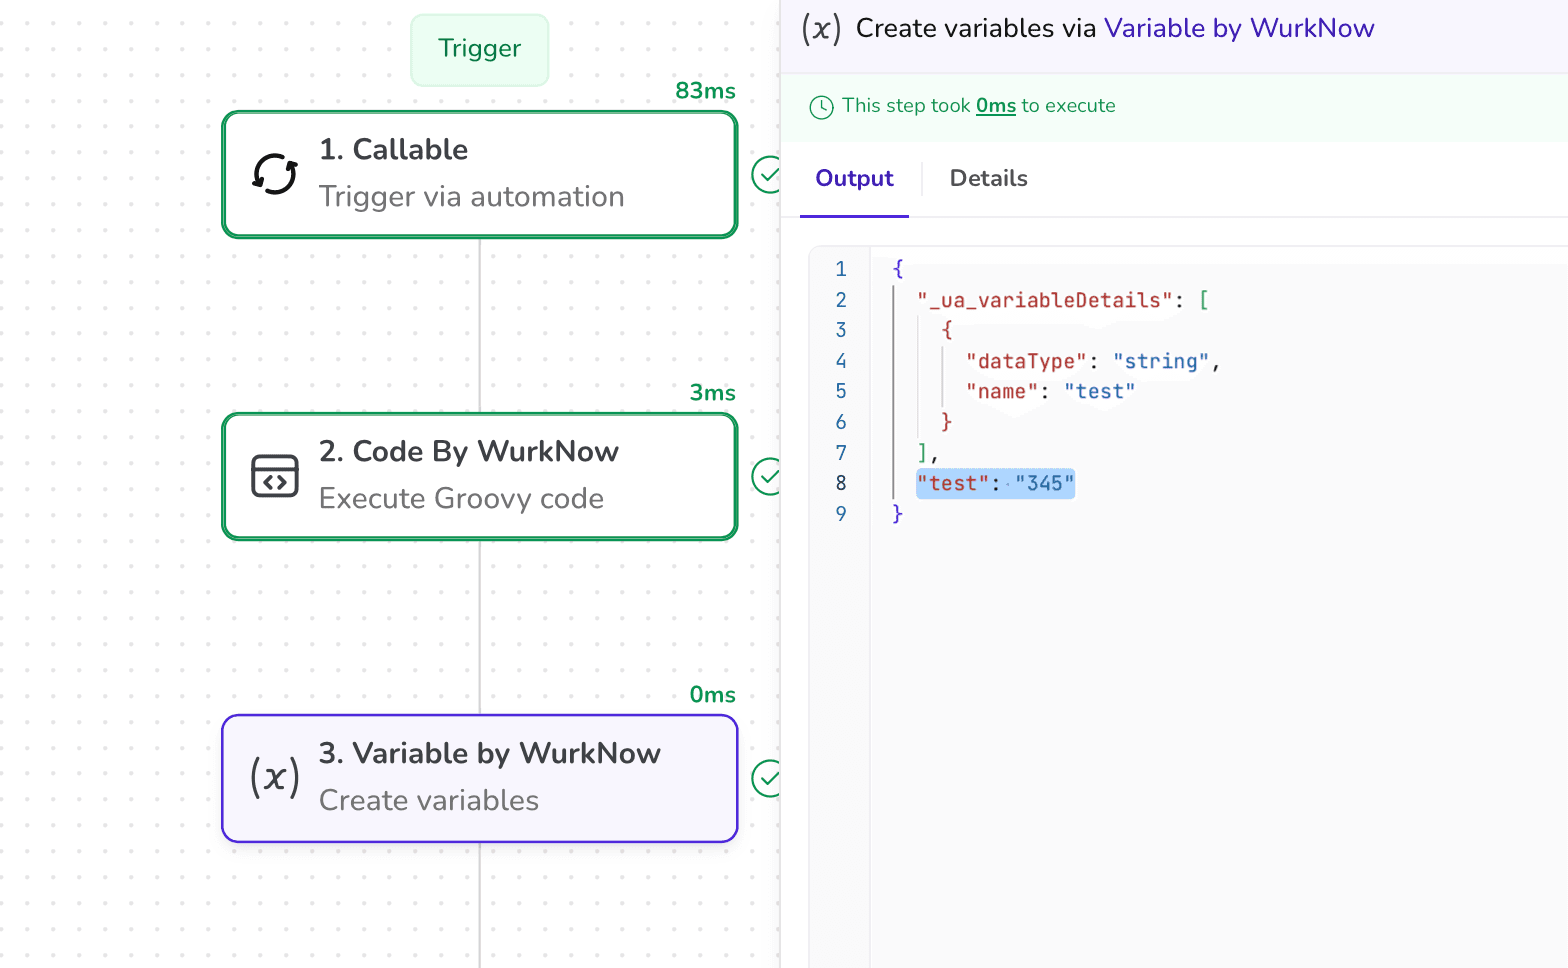Click the Callable step refresh-arrows icon

[275, 174]
